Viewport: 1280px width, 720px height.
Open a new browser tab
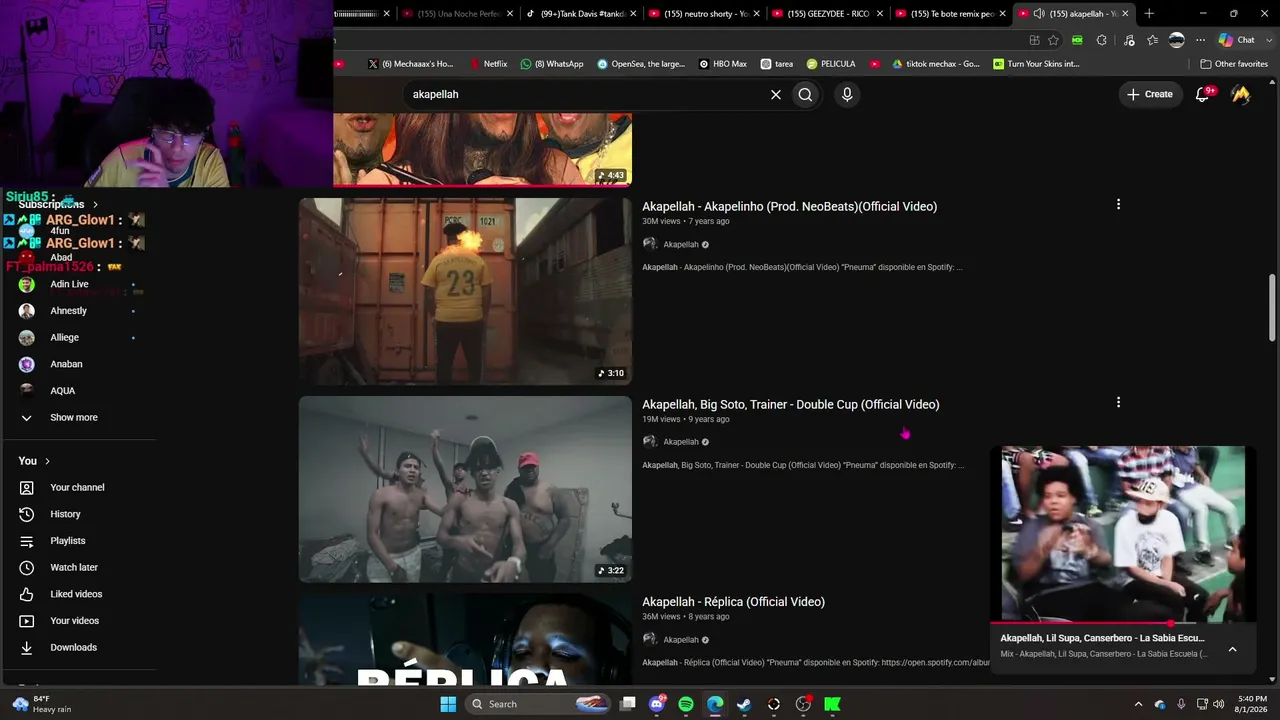tap(1149, 14)
